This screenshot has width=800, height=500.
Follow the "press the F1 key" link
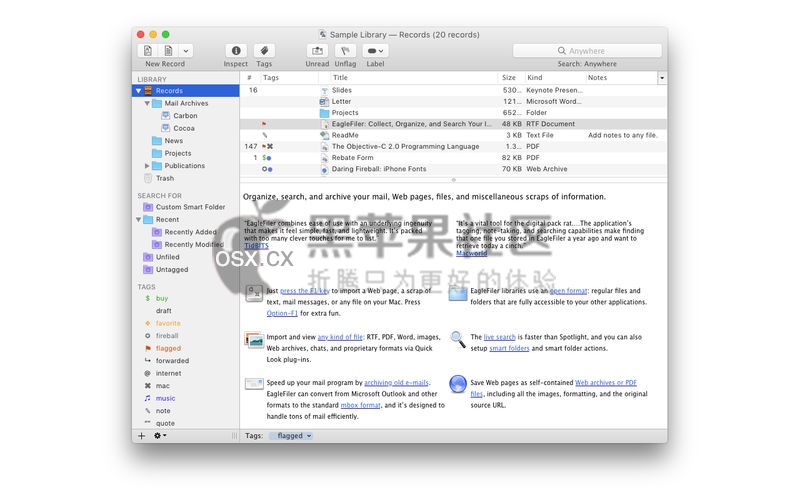pos(305,291)
